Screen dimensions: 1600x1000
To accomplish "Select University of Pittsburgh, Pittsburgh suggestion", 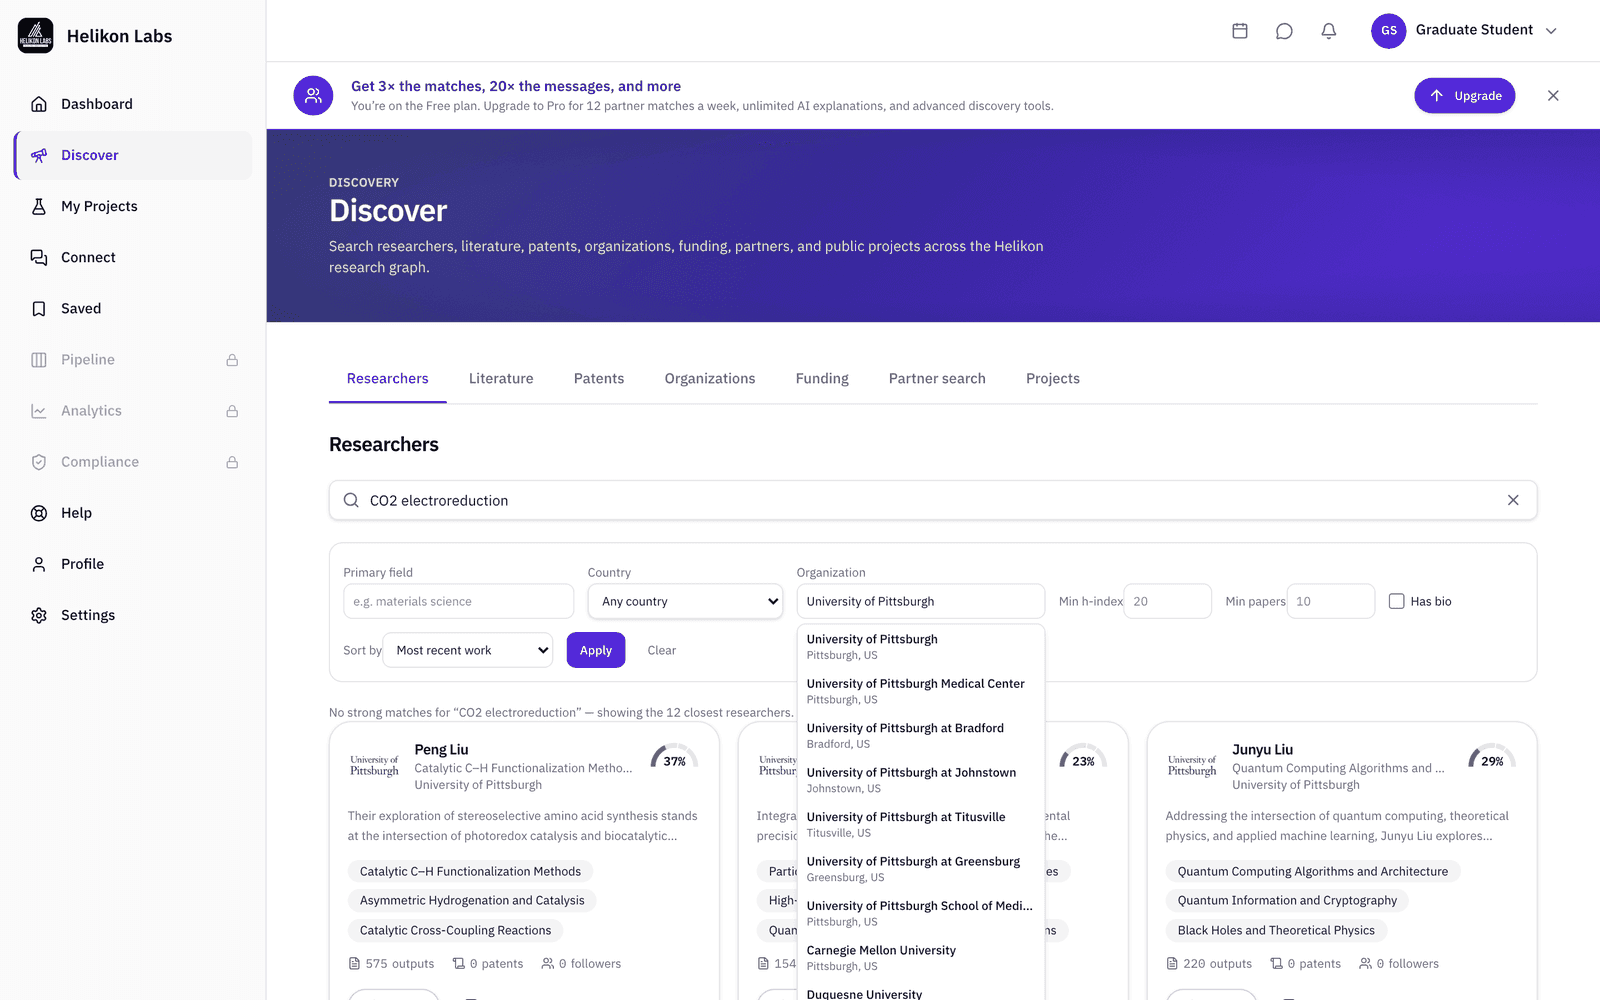I will pos(921,647).
